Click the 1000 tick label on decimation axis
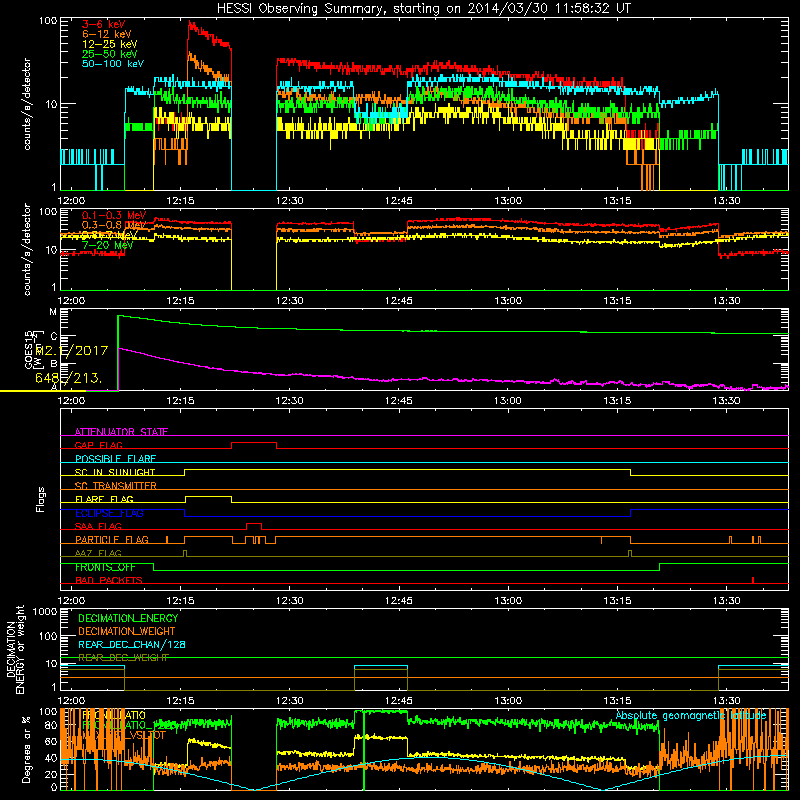Viewport: 800px width, 800px height. (45, 612)
